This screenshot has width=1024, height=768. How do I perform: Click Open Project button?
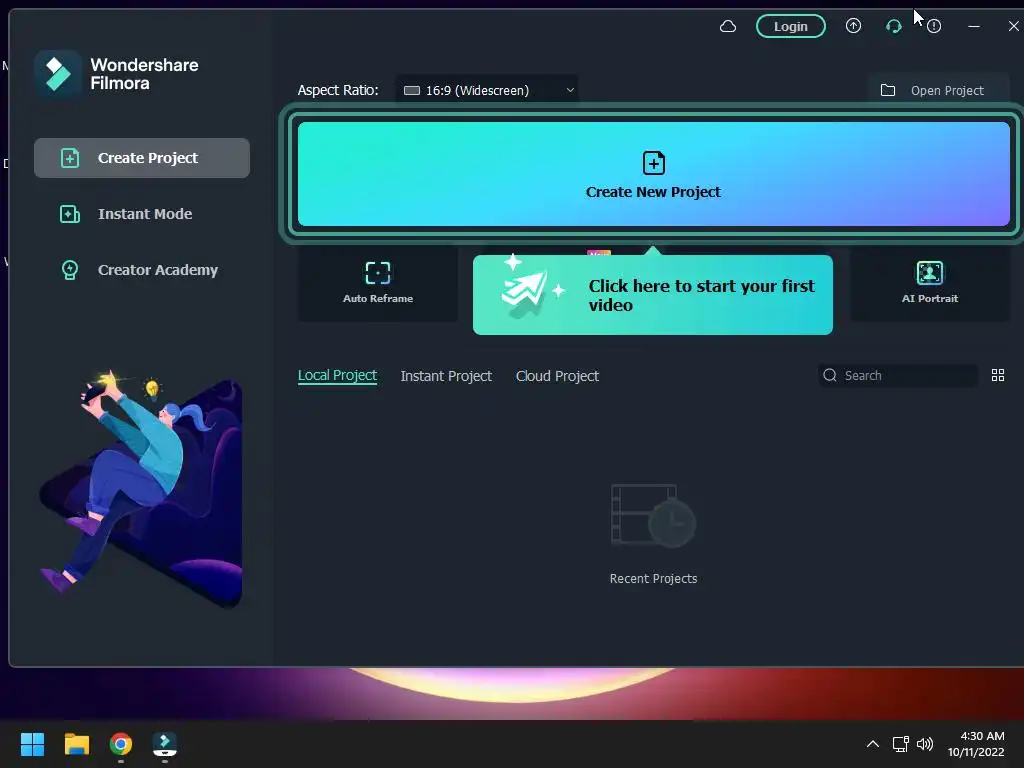click(x=939, y=90)
